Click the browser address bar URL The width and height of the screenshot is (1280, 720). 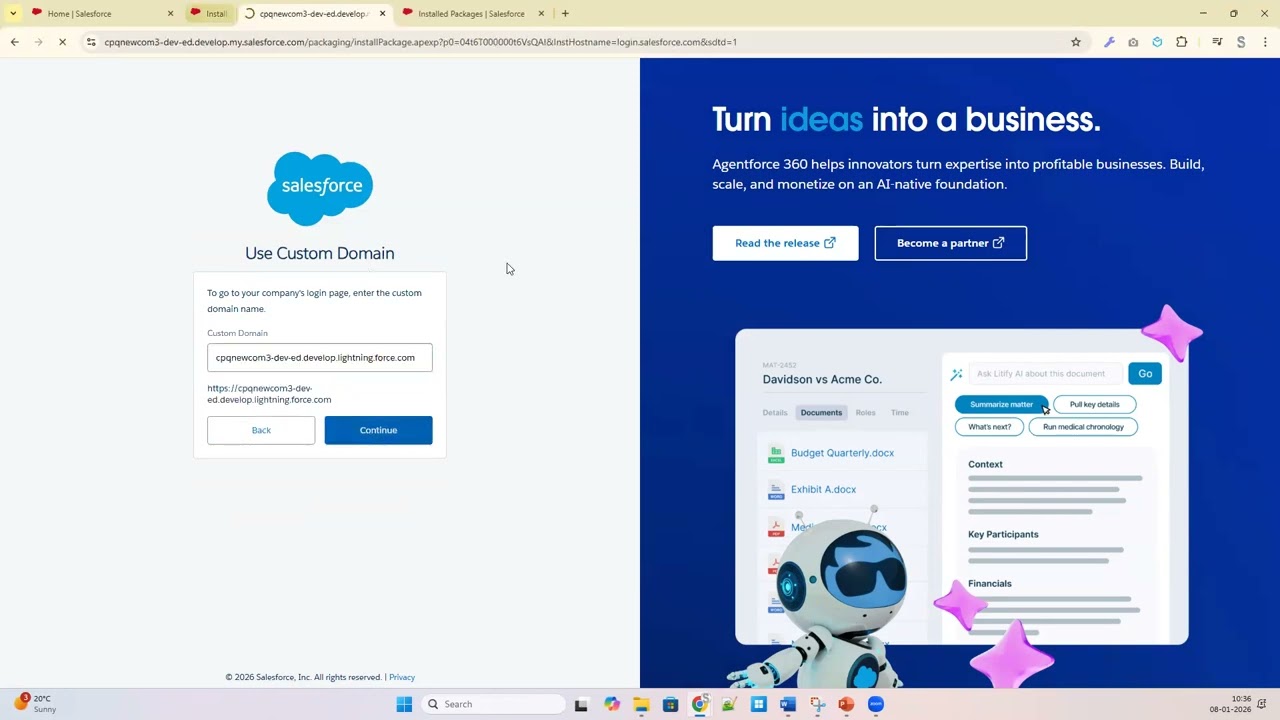(420, 42)
